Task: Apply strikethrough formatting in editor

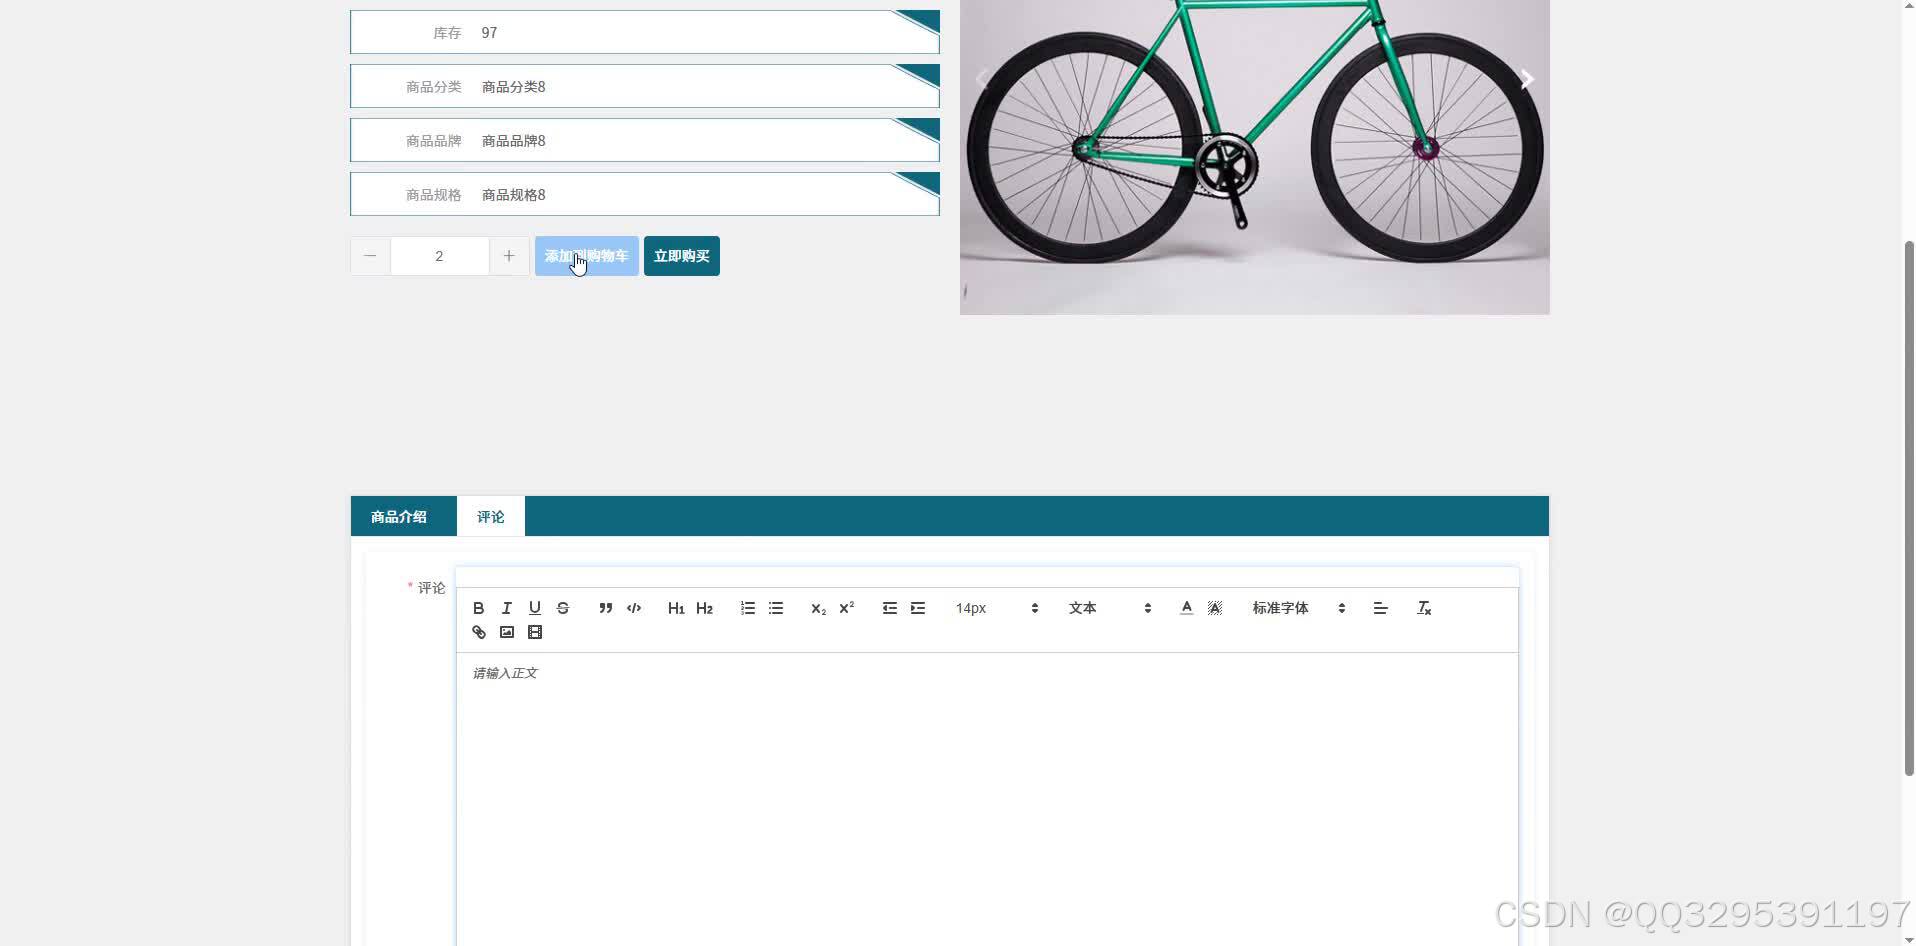Action: pos(562,608)
